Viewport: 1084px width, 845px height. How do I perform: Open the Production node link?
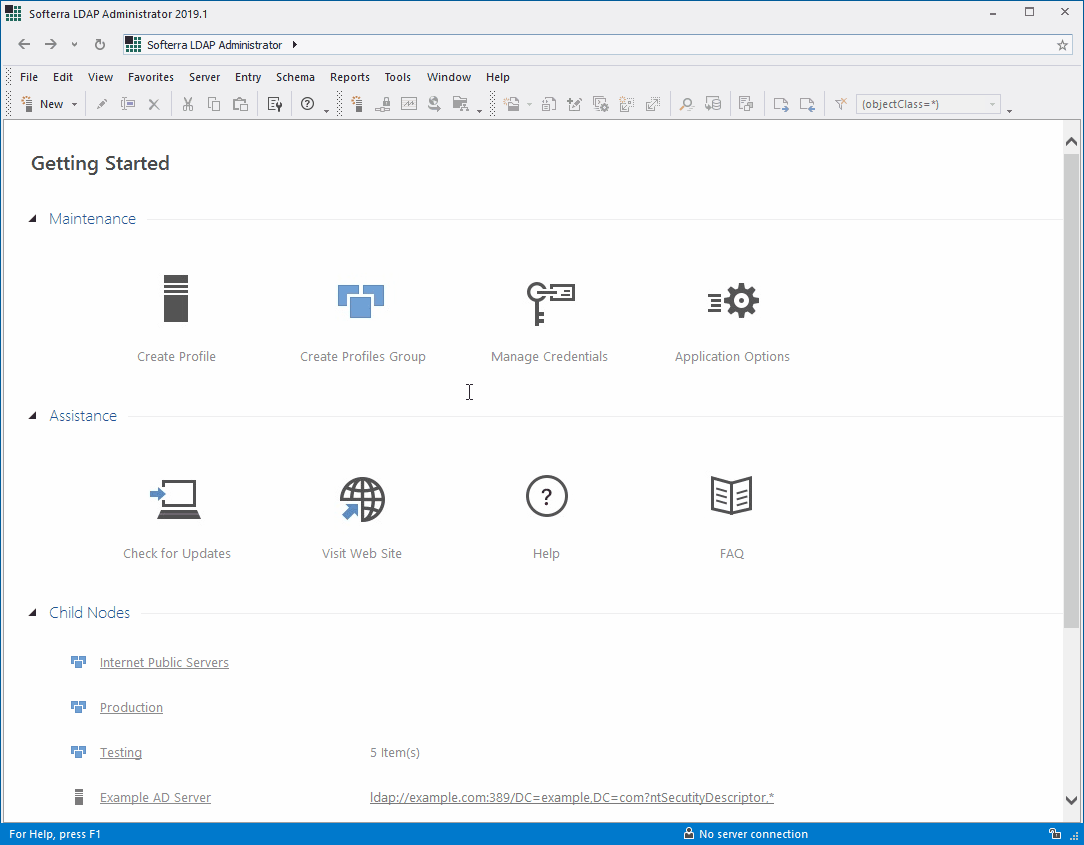coord(131,707)
